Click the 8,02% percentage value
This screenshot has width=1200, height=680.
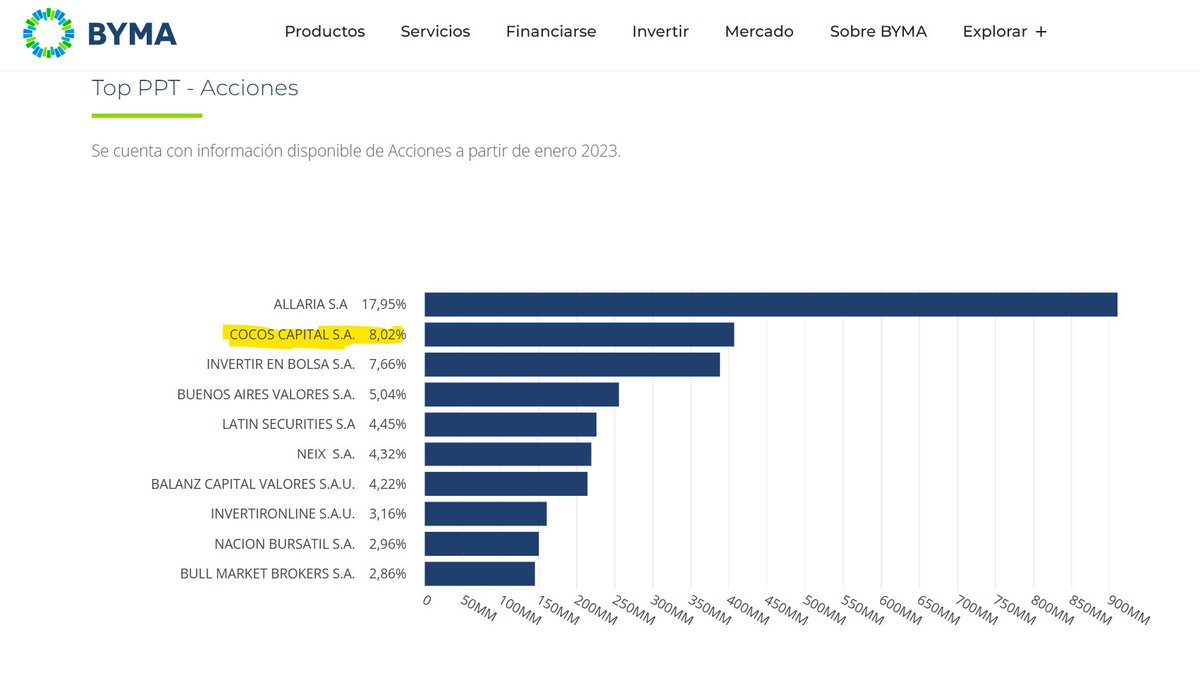[x=388, y=334]
